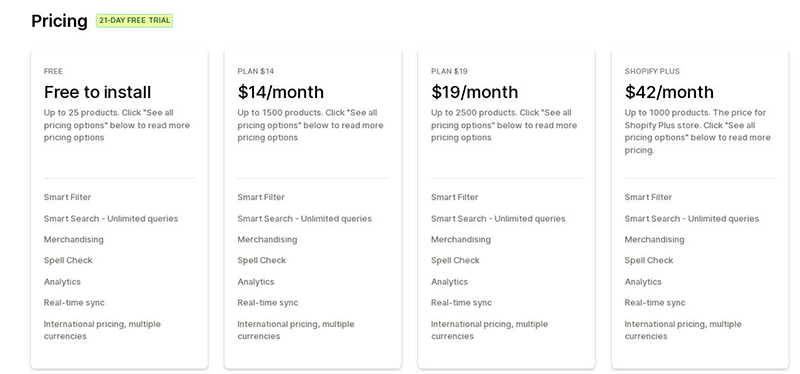Click the FREE plan label
The image size is (800, 374).
pos(53,71)
